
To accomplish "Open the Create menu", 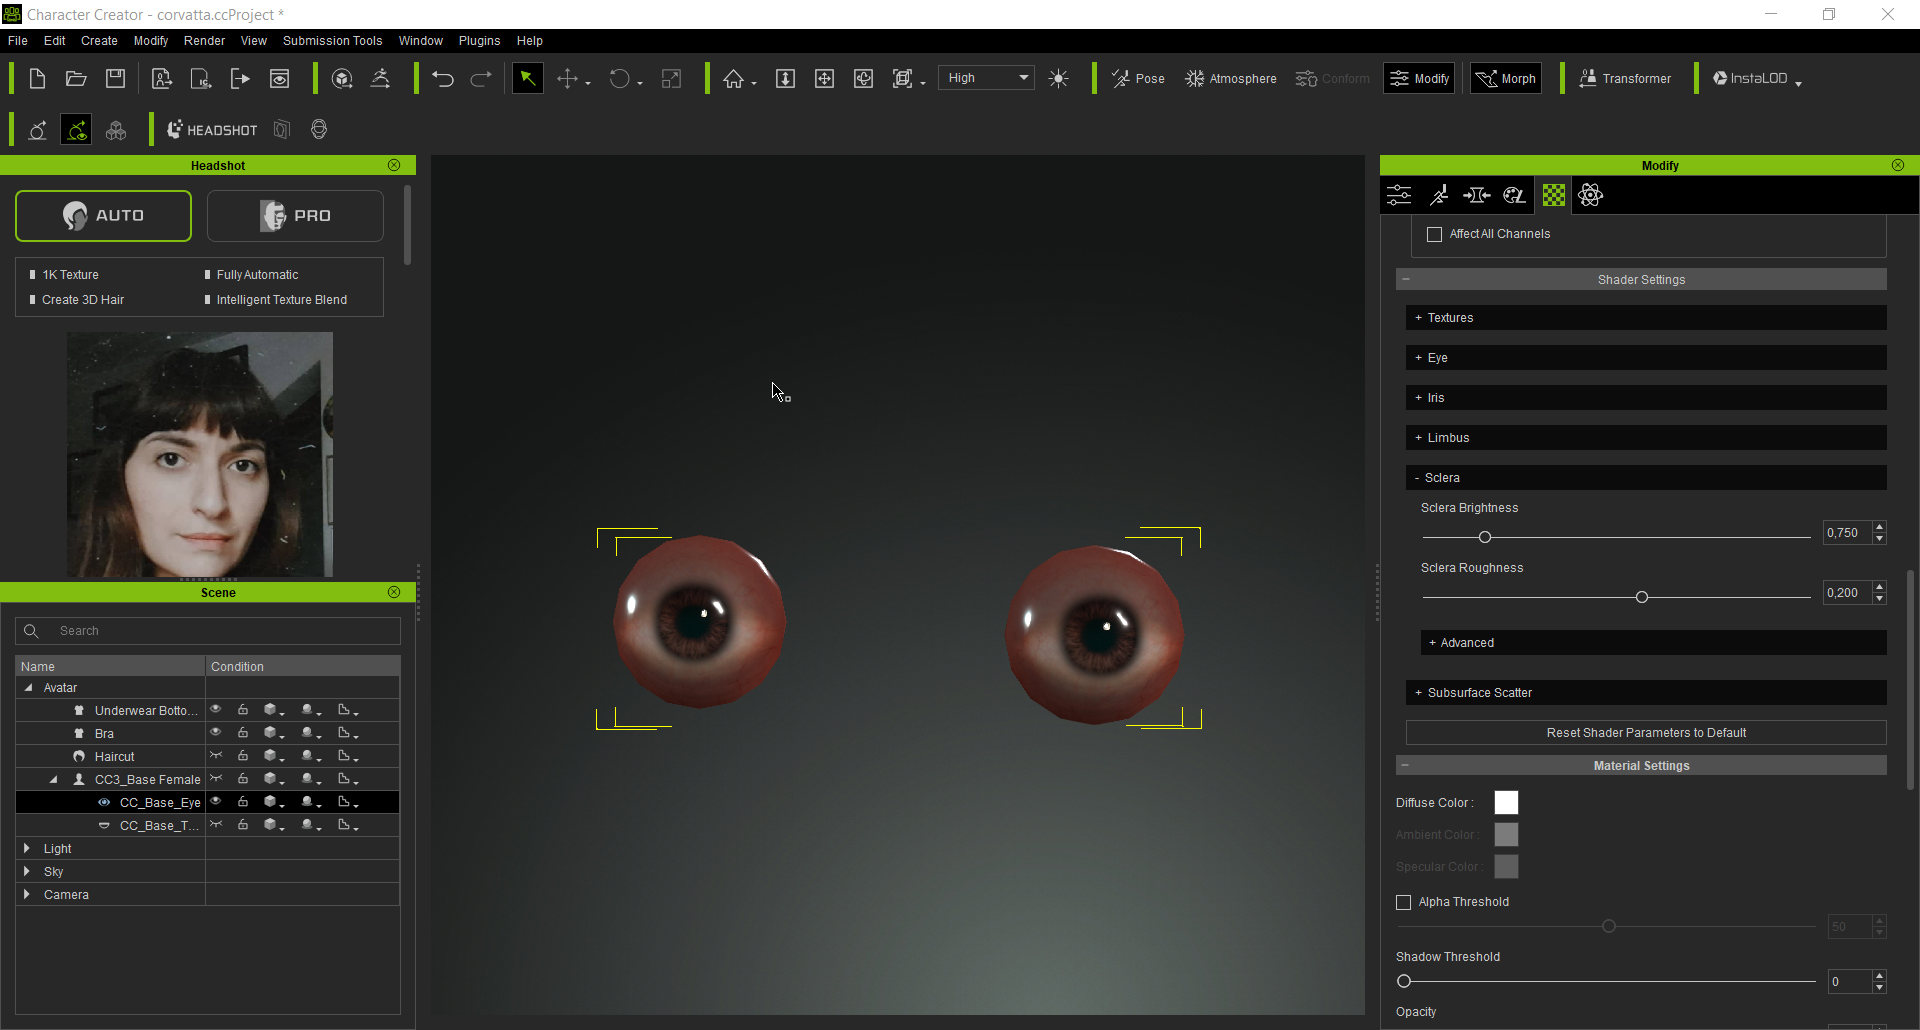I will pos(99,41).
